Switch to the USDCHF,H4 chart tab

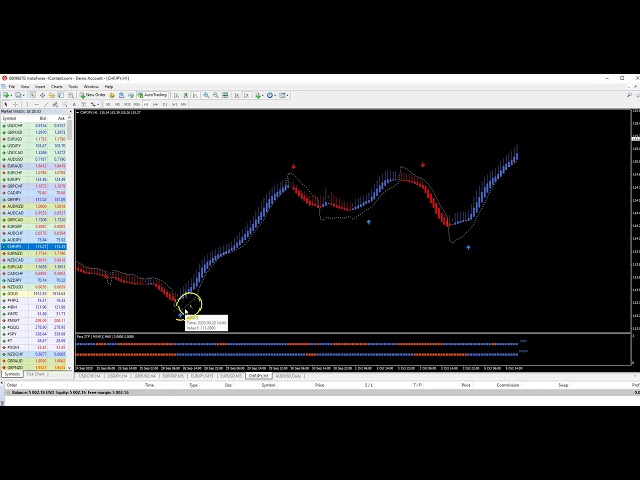coord(92,376)
